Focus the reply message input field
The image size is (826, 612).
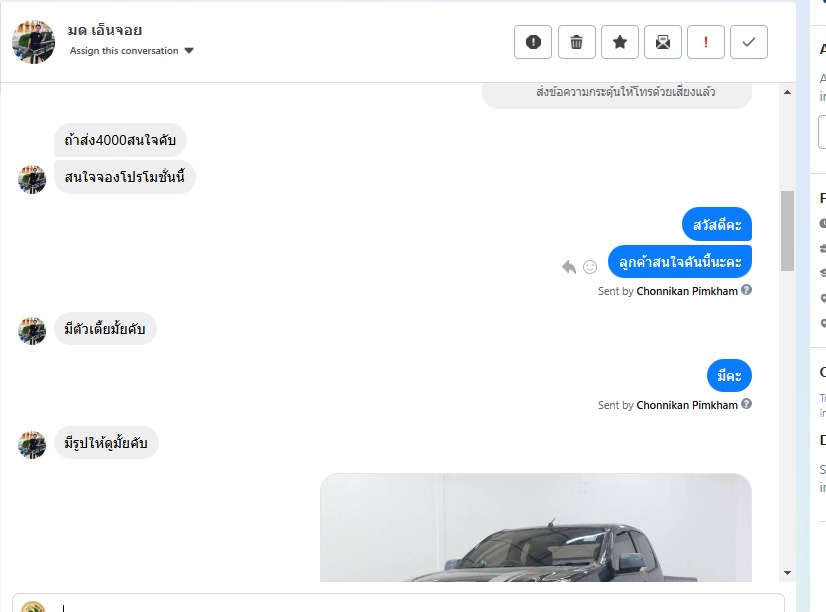(398, 604)
